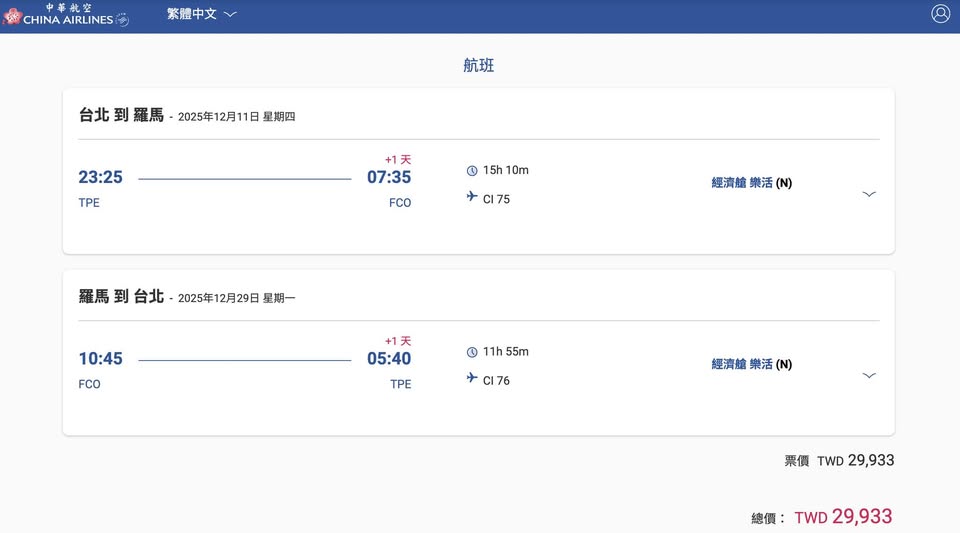This screenshot has height=533, width=960.
Task: Expand the Rome to Taipei flight details chevron
Action: pyautogui.click(x=869, y=375)
